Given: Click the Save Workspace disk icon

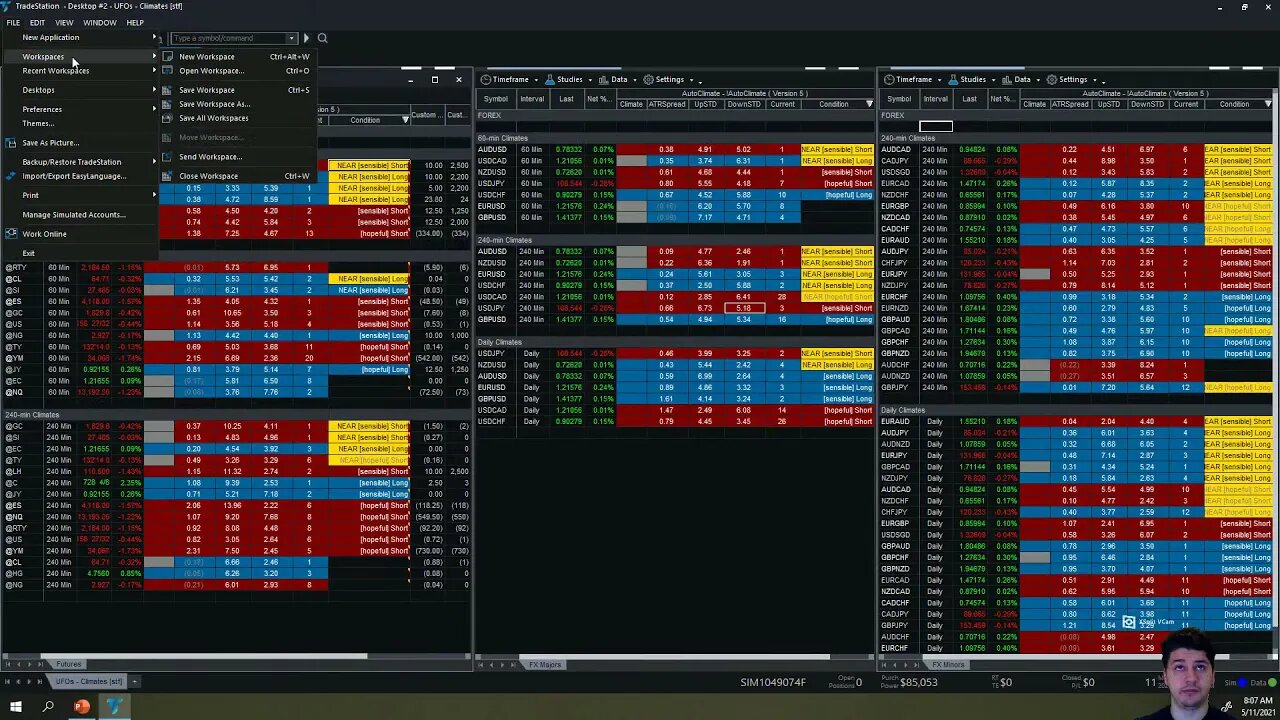Looking at the screenshot, I should coord(170,90).
